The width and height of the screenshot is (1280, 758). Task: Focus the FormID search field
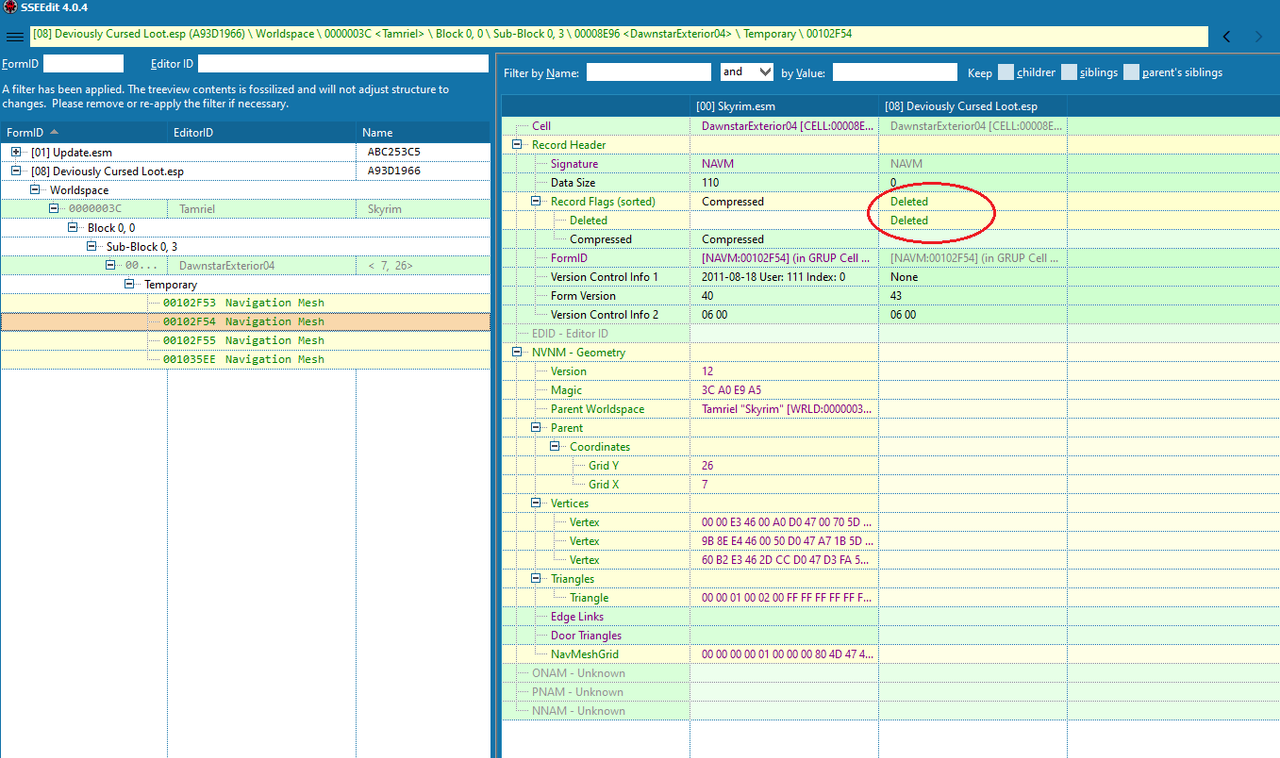(83, 64)
